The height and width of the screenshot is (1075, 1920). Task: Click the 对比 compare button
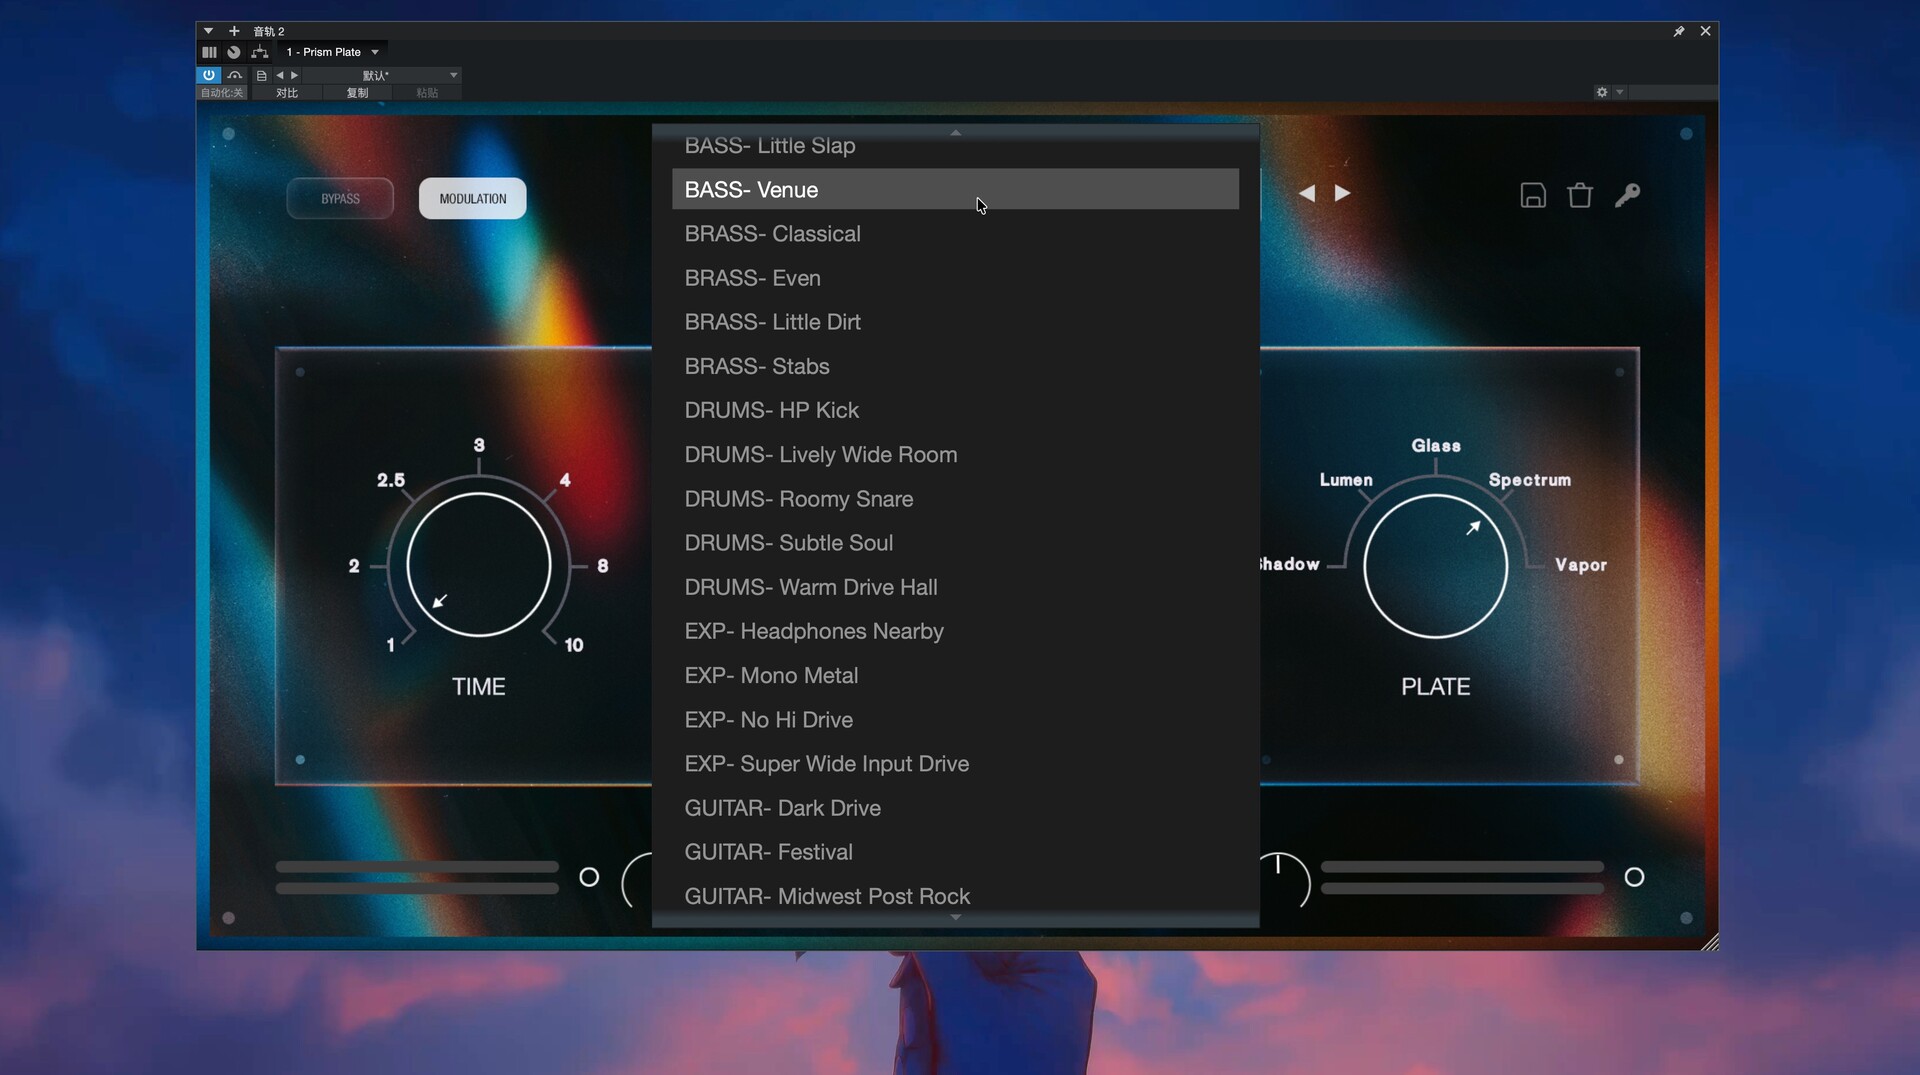click(x=287, y=93)
